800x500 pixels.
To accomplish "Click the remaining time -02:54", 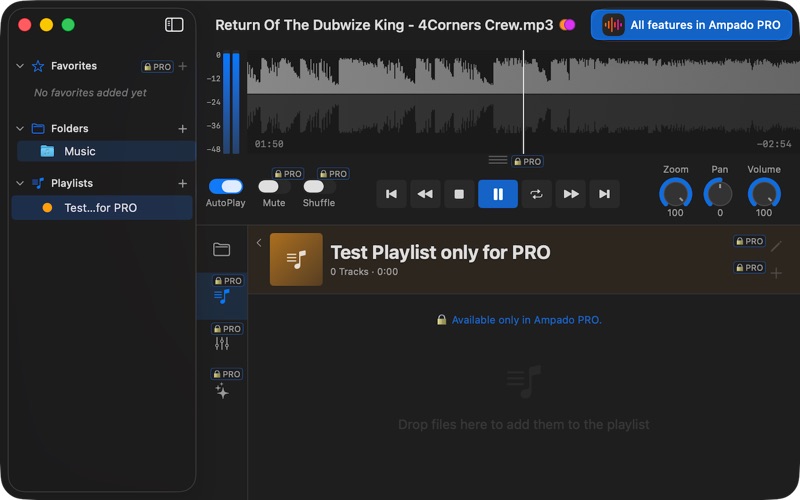I will tap(774, 144).
